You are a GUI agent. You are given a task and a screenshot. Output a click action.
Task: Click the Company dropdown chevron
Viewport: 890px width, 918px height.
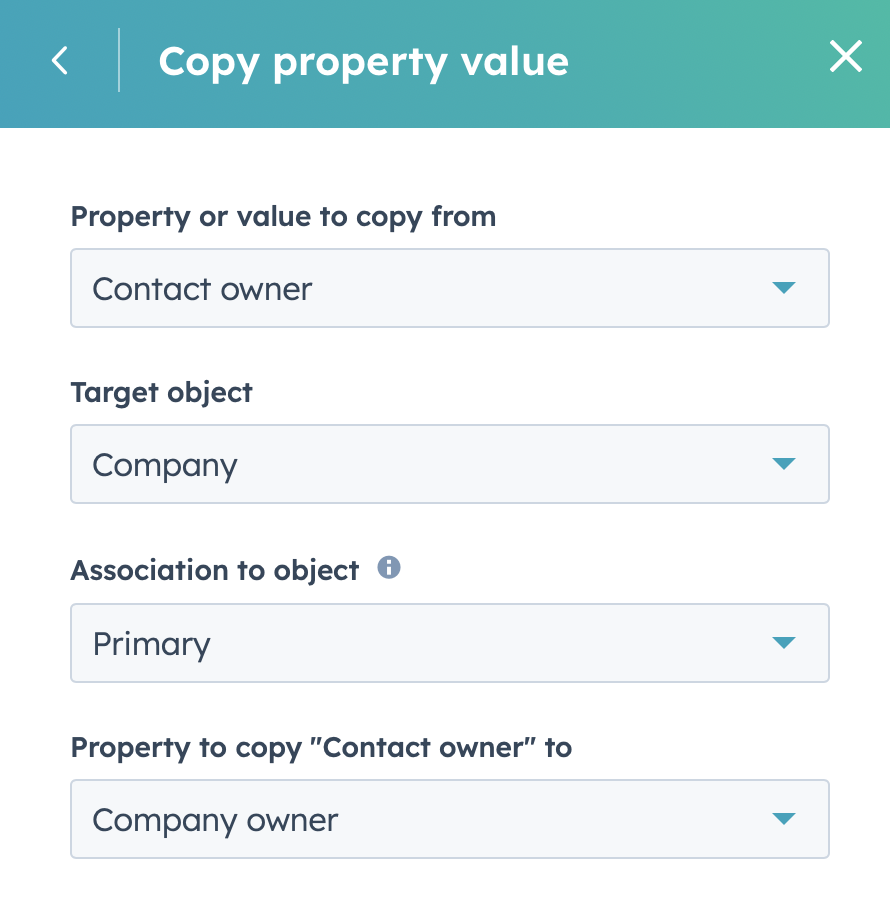787,464
